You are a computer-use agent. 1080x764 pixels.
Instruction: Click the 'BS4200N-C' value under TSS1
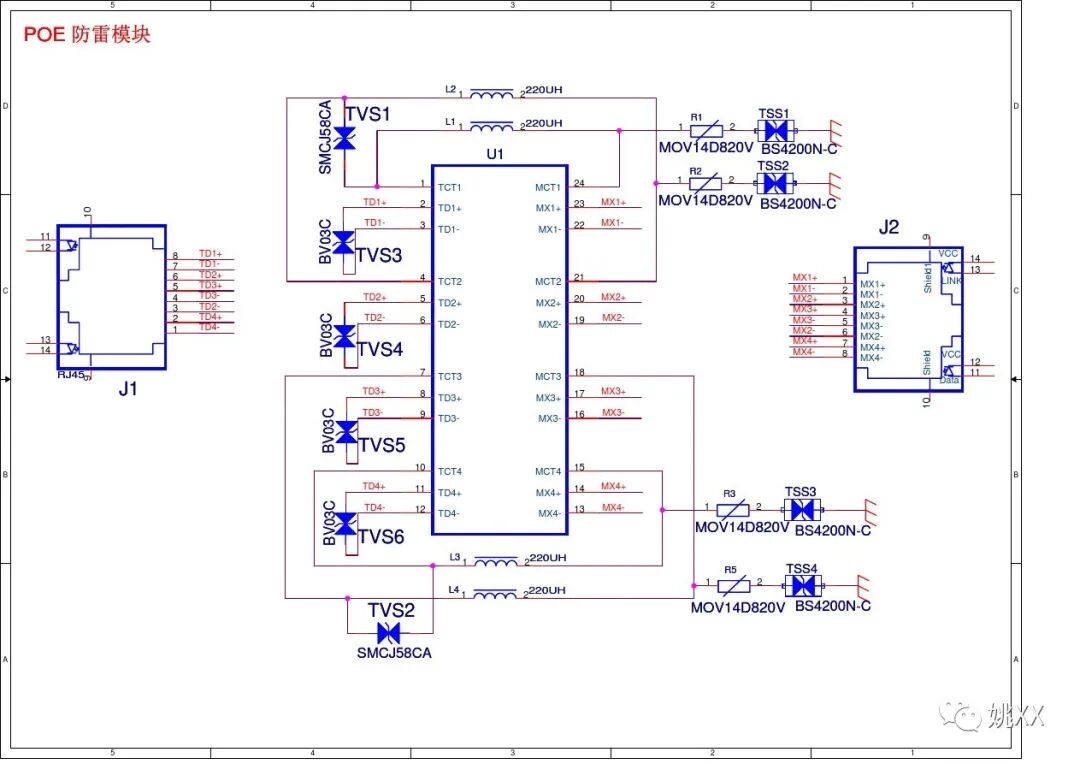point(799,149)
